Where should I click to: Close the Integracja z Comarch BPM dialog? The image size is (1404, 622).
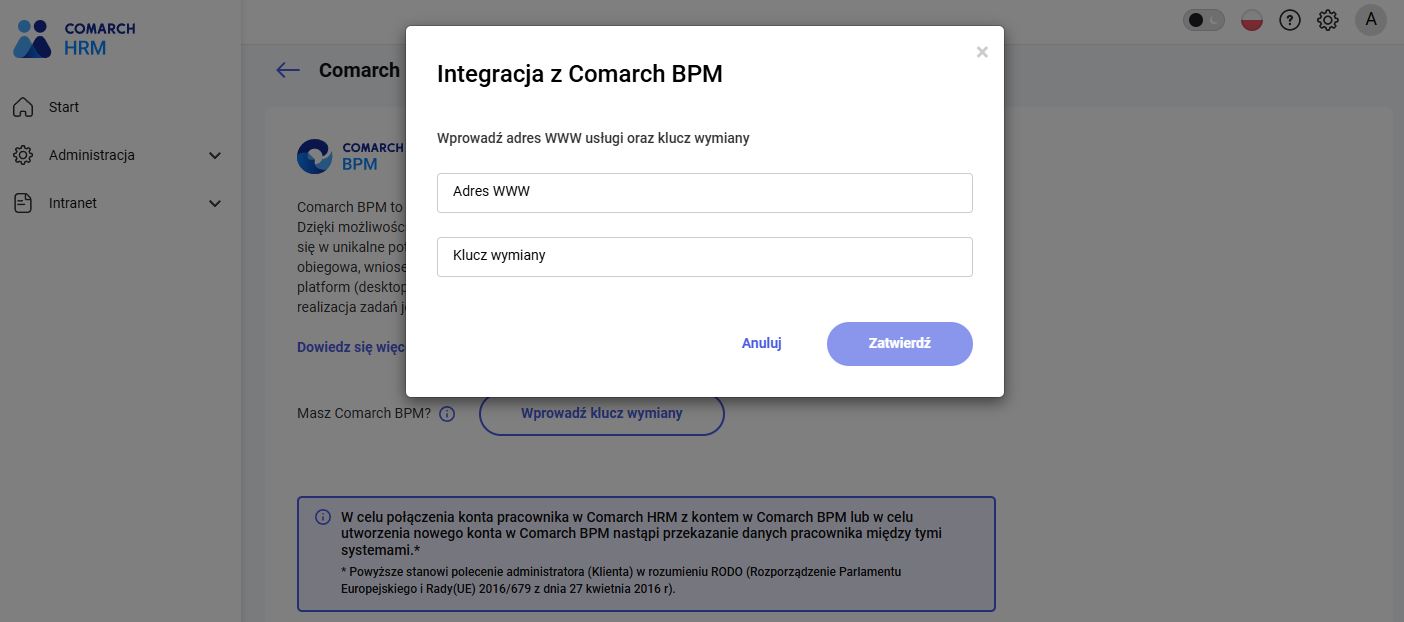[x=982, y=52]
